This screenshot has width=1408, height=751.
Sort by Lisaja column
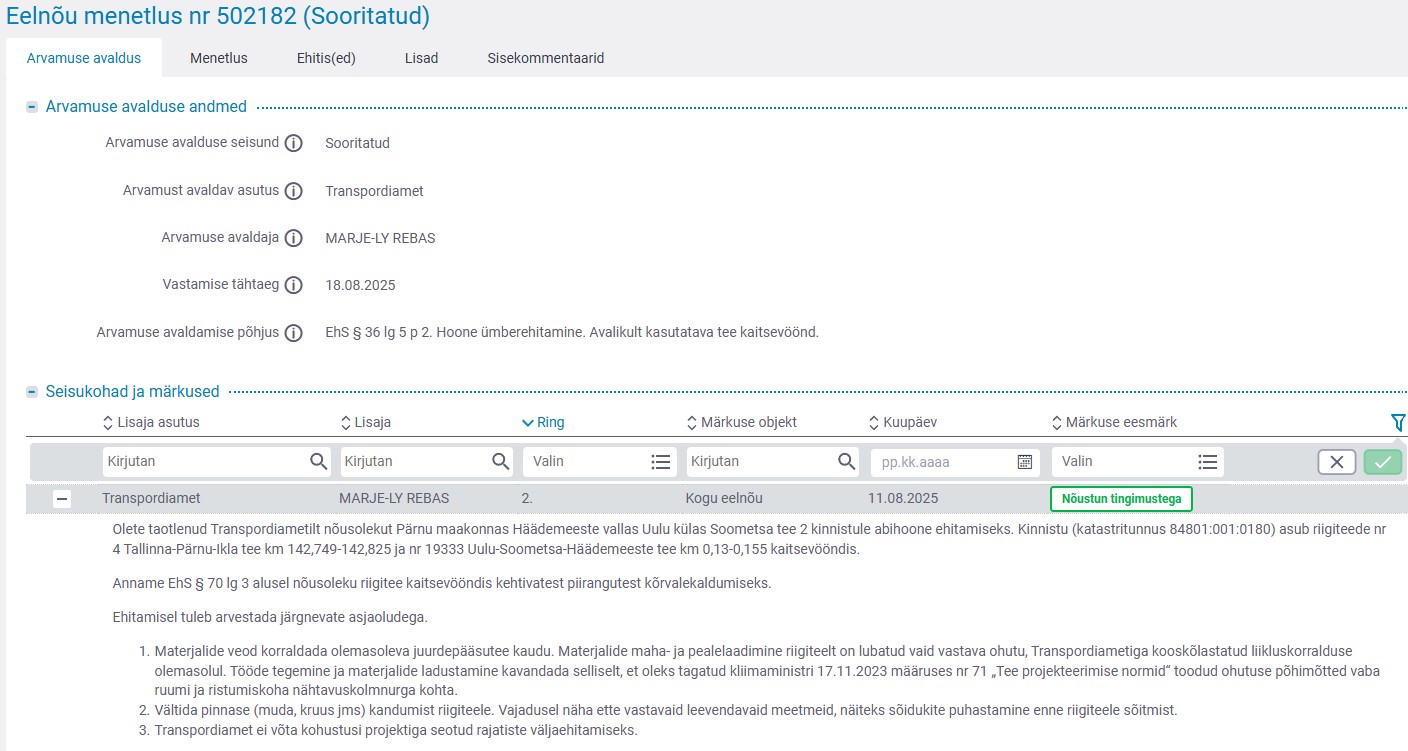366,422
